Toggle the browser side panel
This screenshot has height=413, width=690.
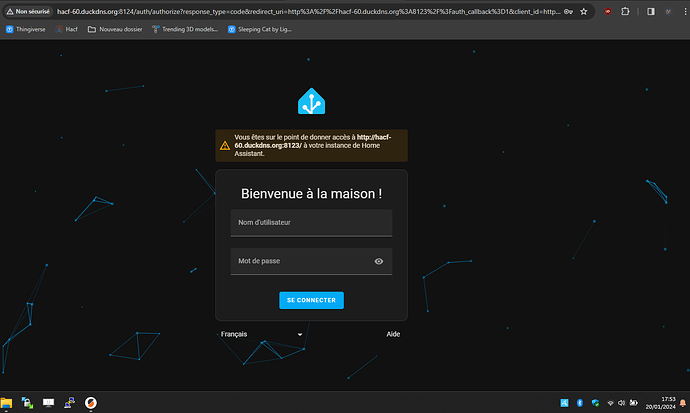click(x=651, y=11)
